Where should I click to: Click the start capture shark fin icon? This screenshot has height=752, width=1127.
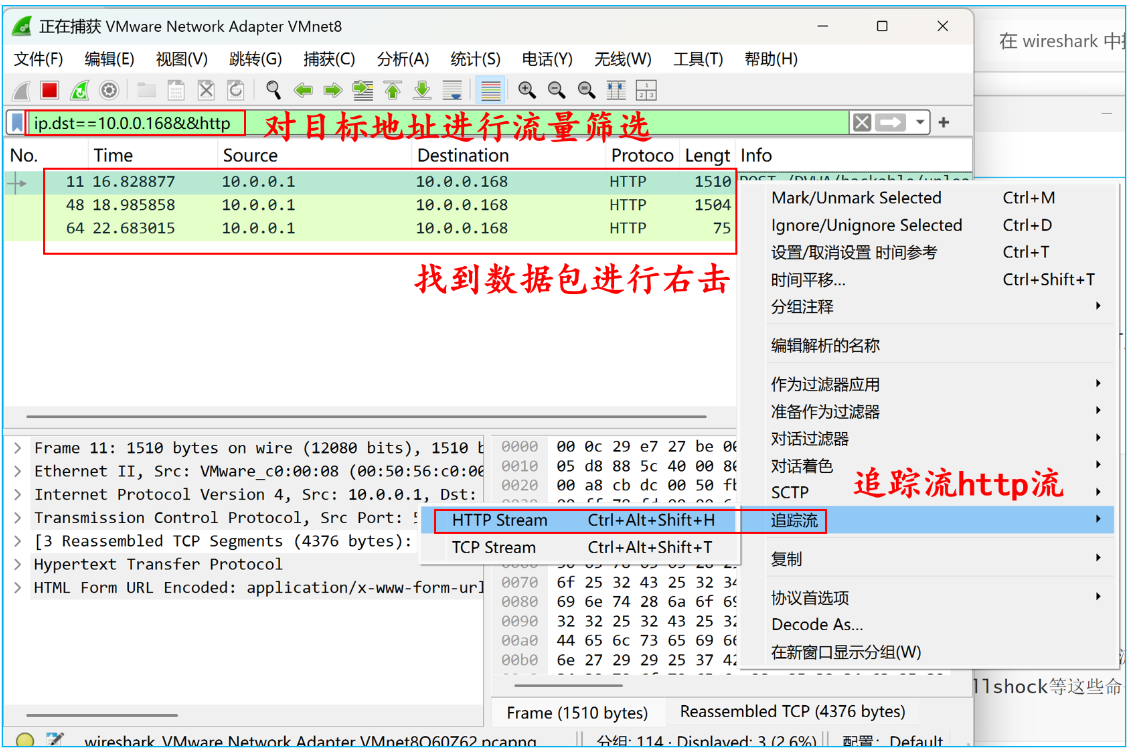click(x=22, y=91)
